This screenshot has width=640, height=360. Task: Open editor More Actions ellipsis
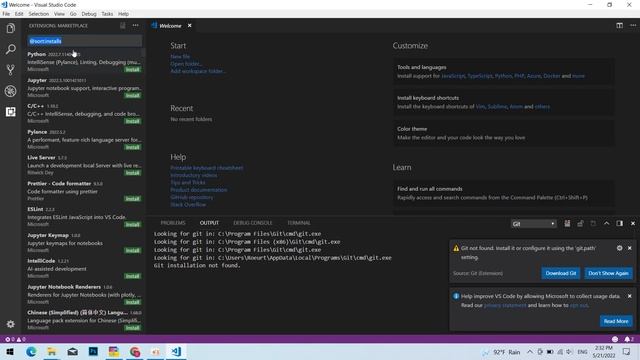[633, 25]
